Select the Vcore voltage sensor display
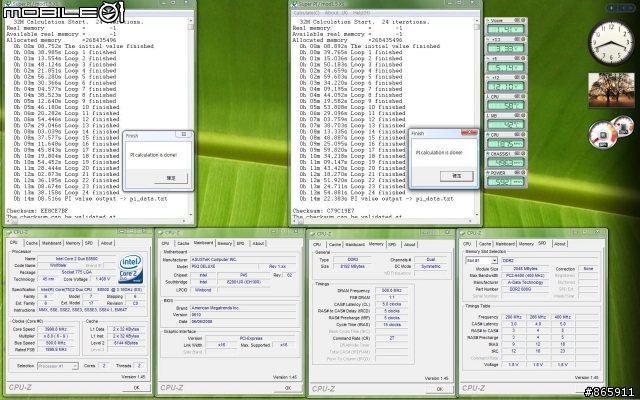 (x=505, y=29)
